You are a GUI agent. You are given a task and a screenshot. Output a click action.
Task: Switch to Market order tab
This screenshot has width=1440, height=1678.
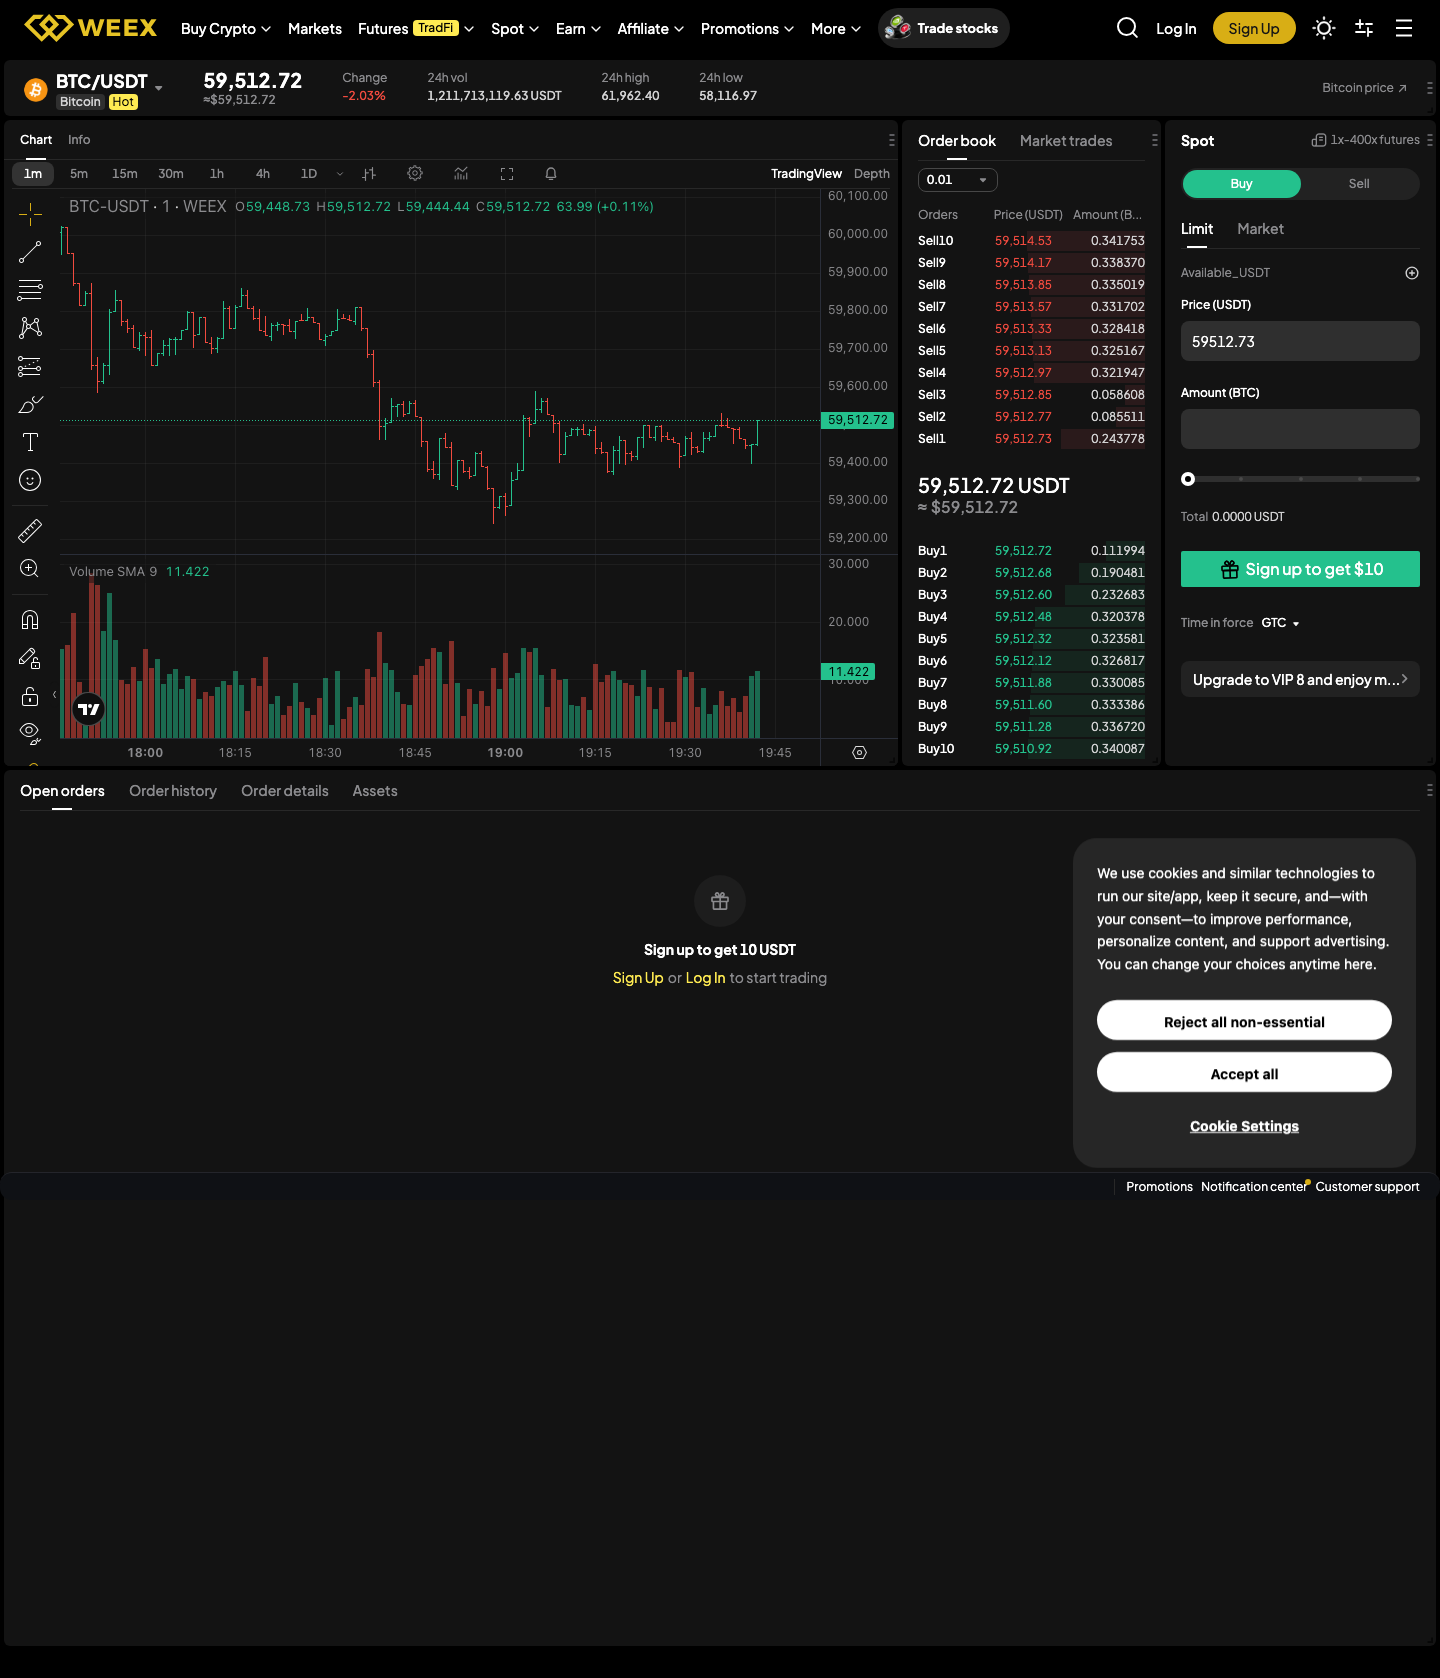[1260, 229]
